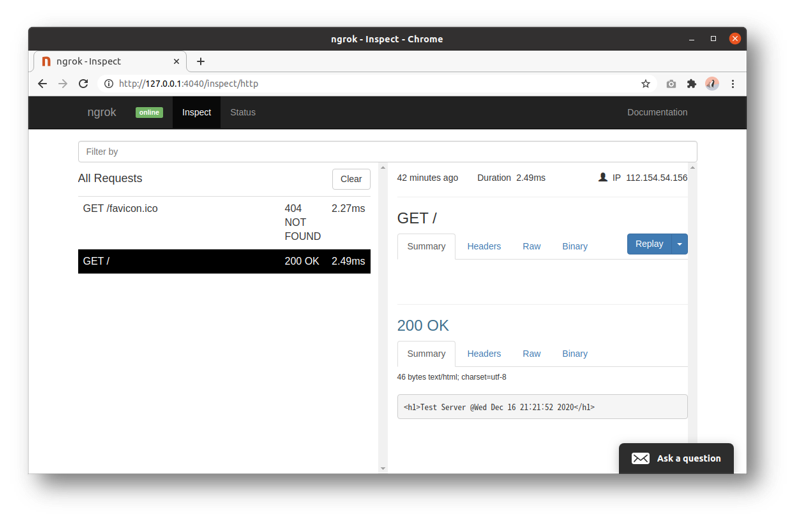Click the 200 OK response heading

coord(423,326)
